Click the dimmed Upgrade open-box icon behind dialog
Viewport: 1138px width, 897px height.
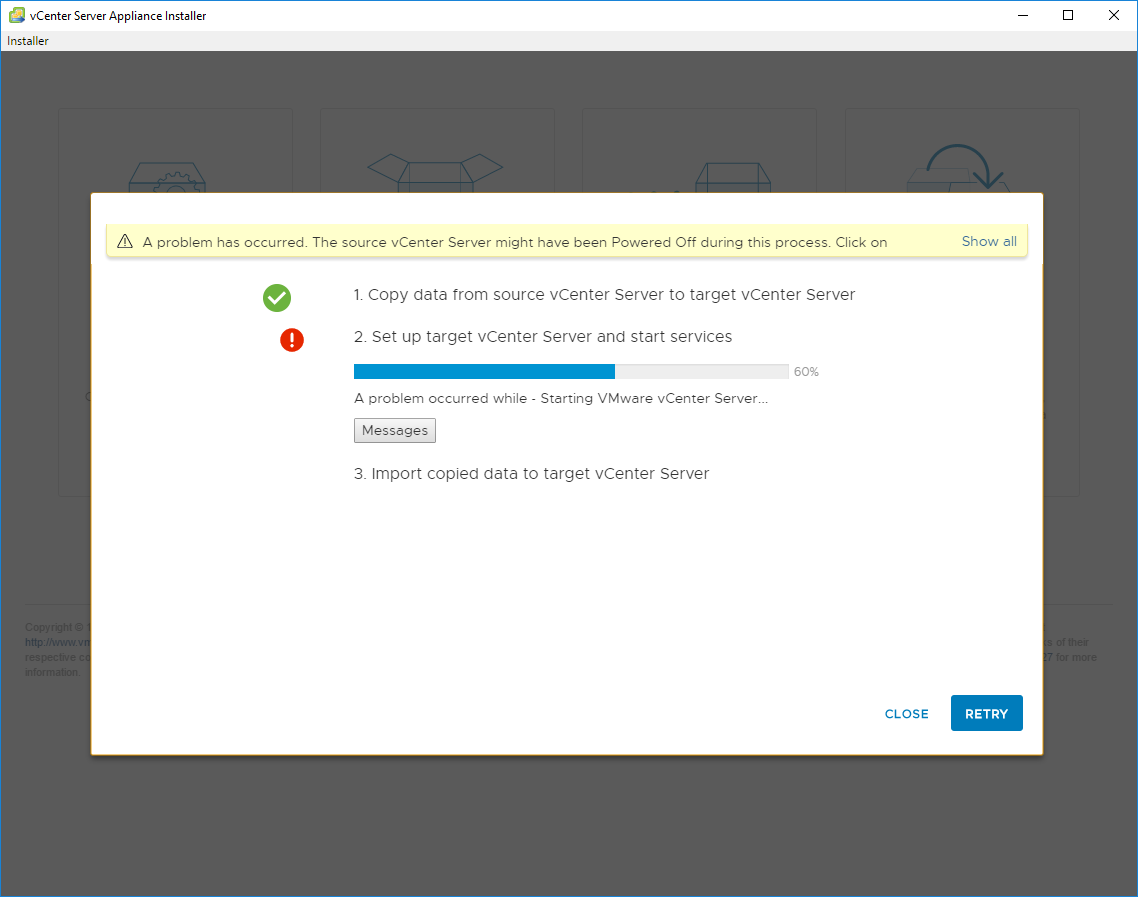(435, 173)
